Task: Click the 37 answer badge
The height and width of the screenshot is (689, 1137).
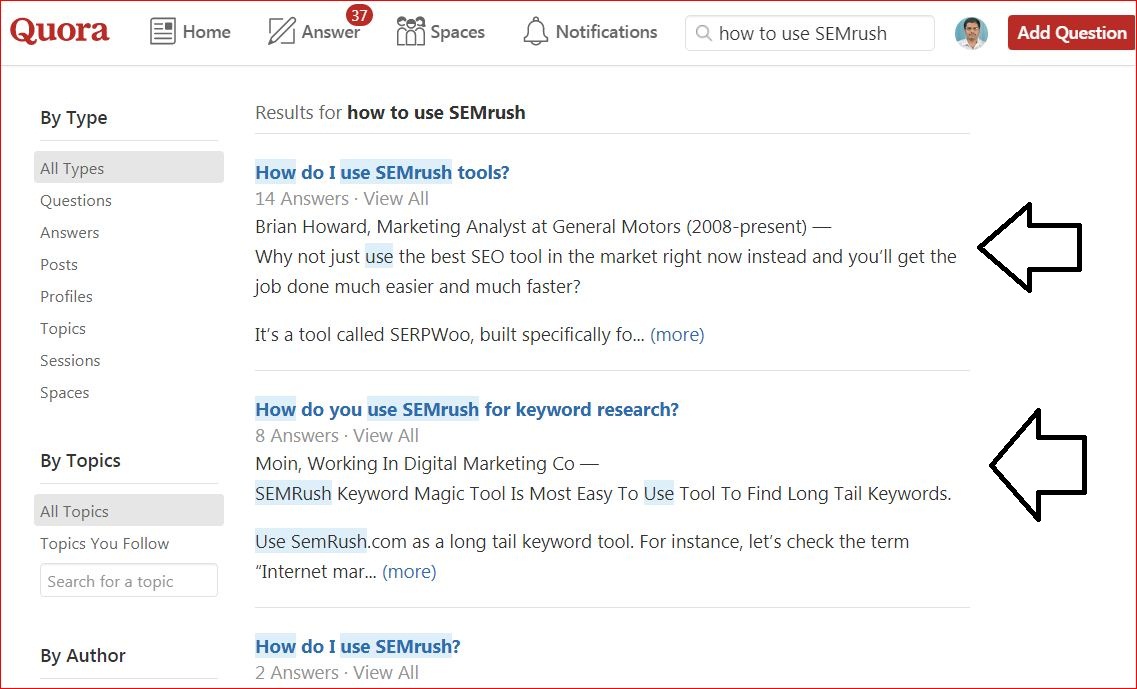Action: click(359, 15)
